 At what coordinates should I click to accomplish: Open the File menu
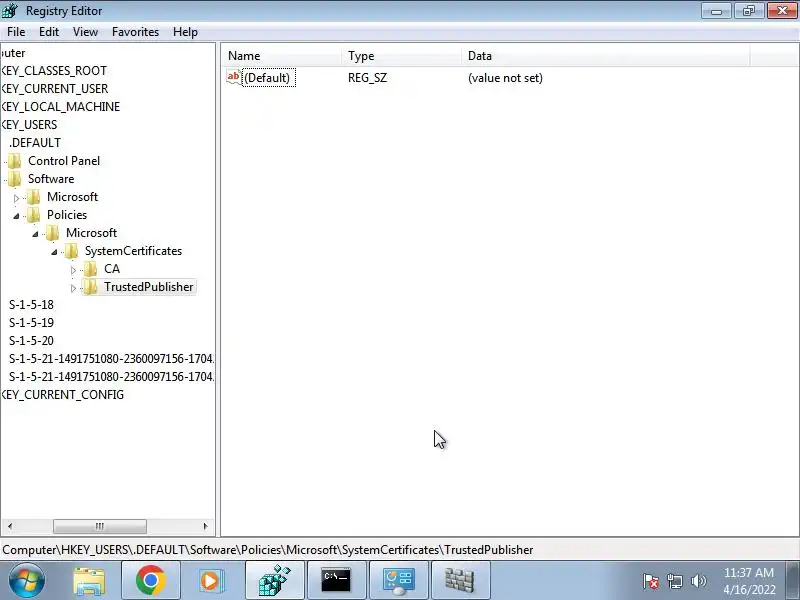click(16, 32)
